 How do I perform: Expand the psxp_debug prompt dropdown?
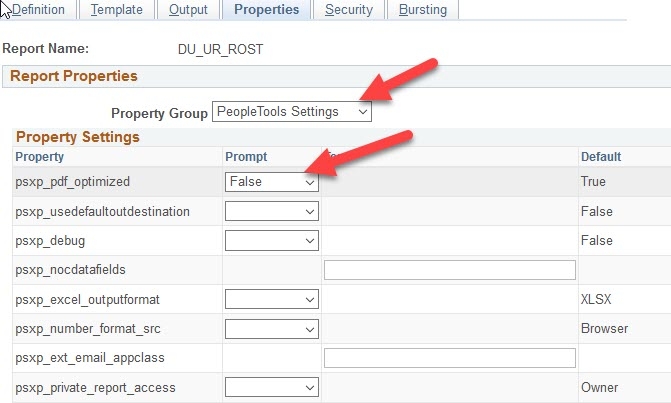pyautogui.click(x=272, y=241)
